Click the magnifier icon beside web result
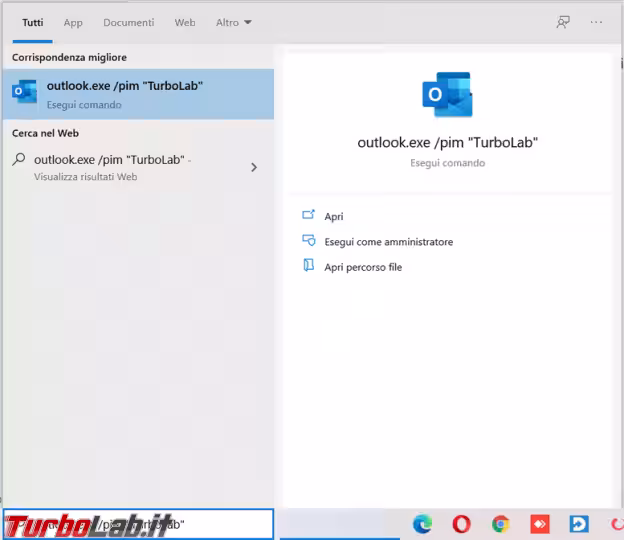The image size is (624, 540). coord(19,159)
